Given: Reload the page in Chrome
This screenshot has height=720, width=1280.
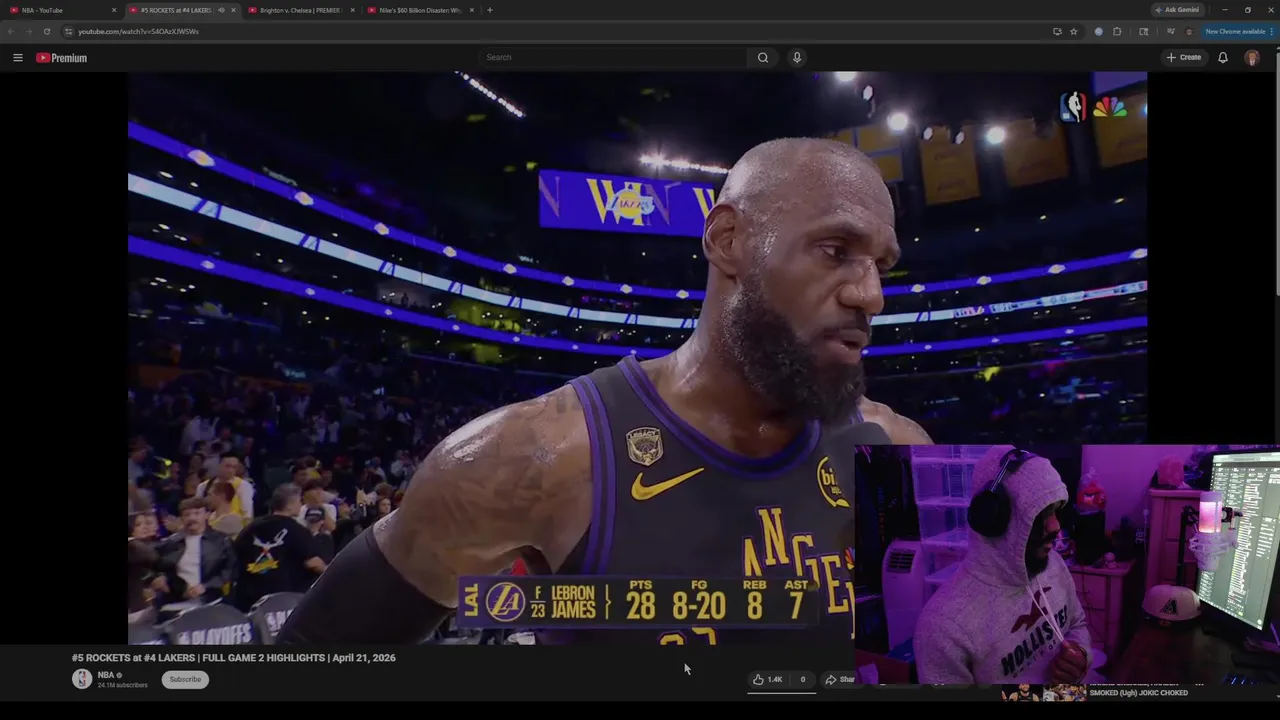Looking at the screenshot, I should click(x=46, y=31).
